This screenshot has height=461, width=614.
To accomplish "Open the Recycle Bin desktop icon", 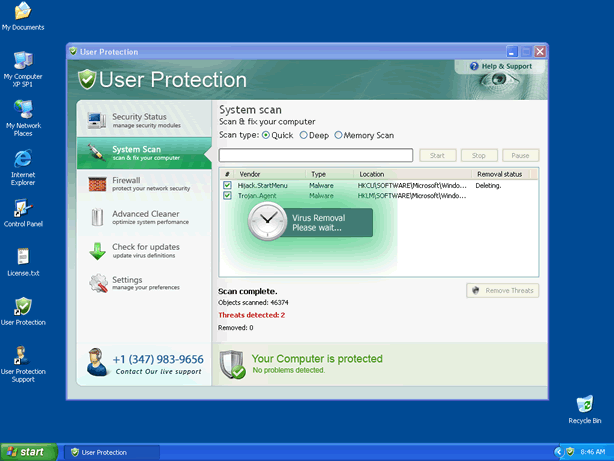I will tap(585, 408).
